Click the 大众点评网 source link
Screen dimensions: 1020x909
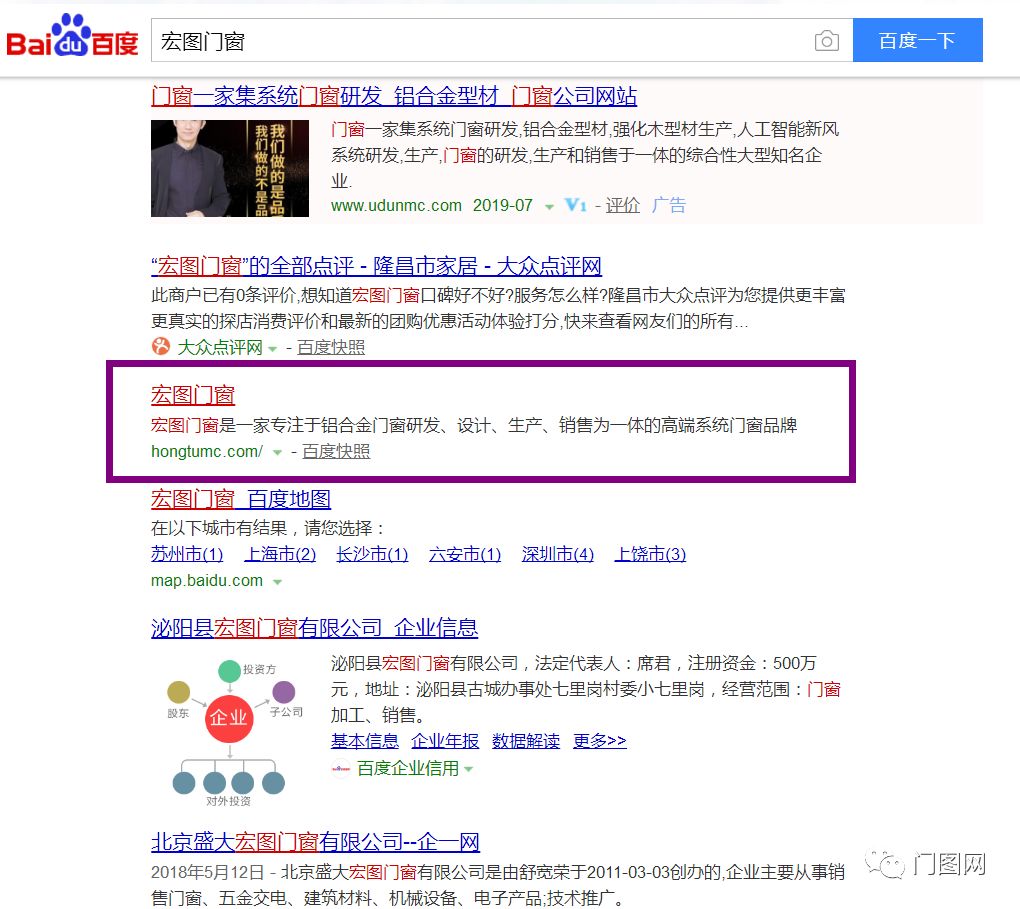(220, 347)
